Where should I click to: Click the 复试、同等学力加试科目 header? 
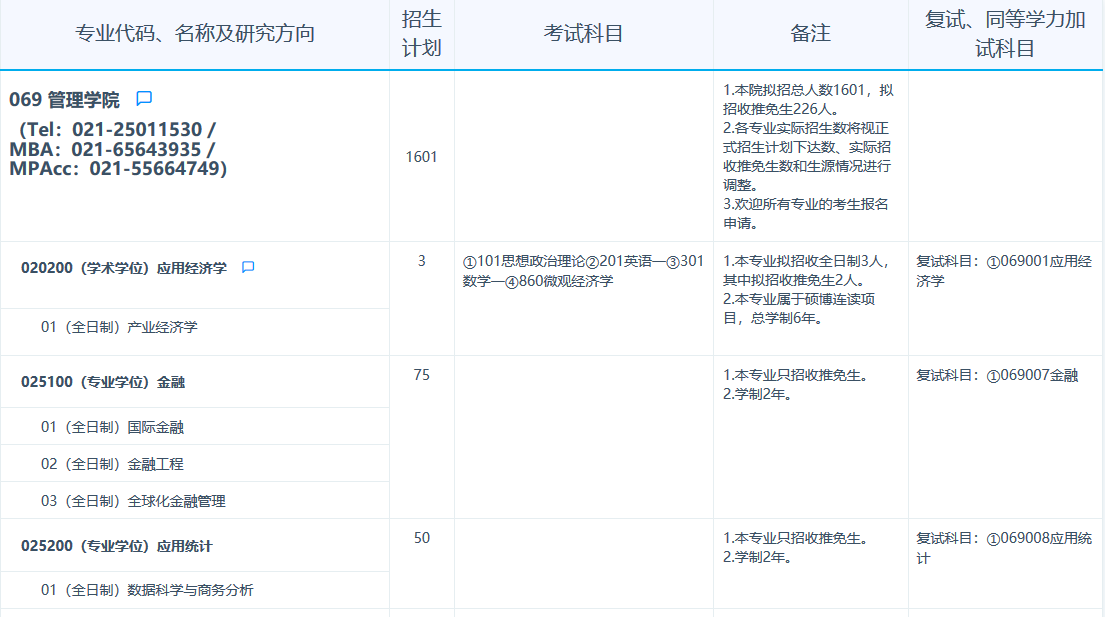click(1004, 31)
